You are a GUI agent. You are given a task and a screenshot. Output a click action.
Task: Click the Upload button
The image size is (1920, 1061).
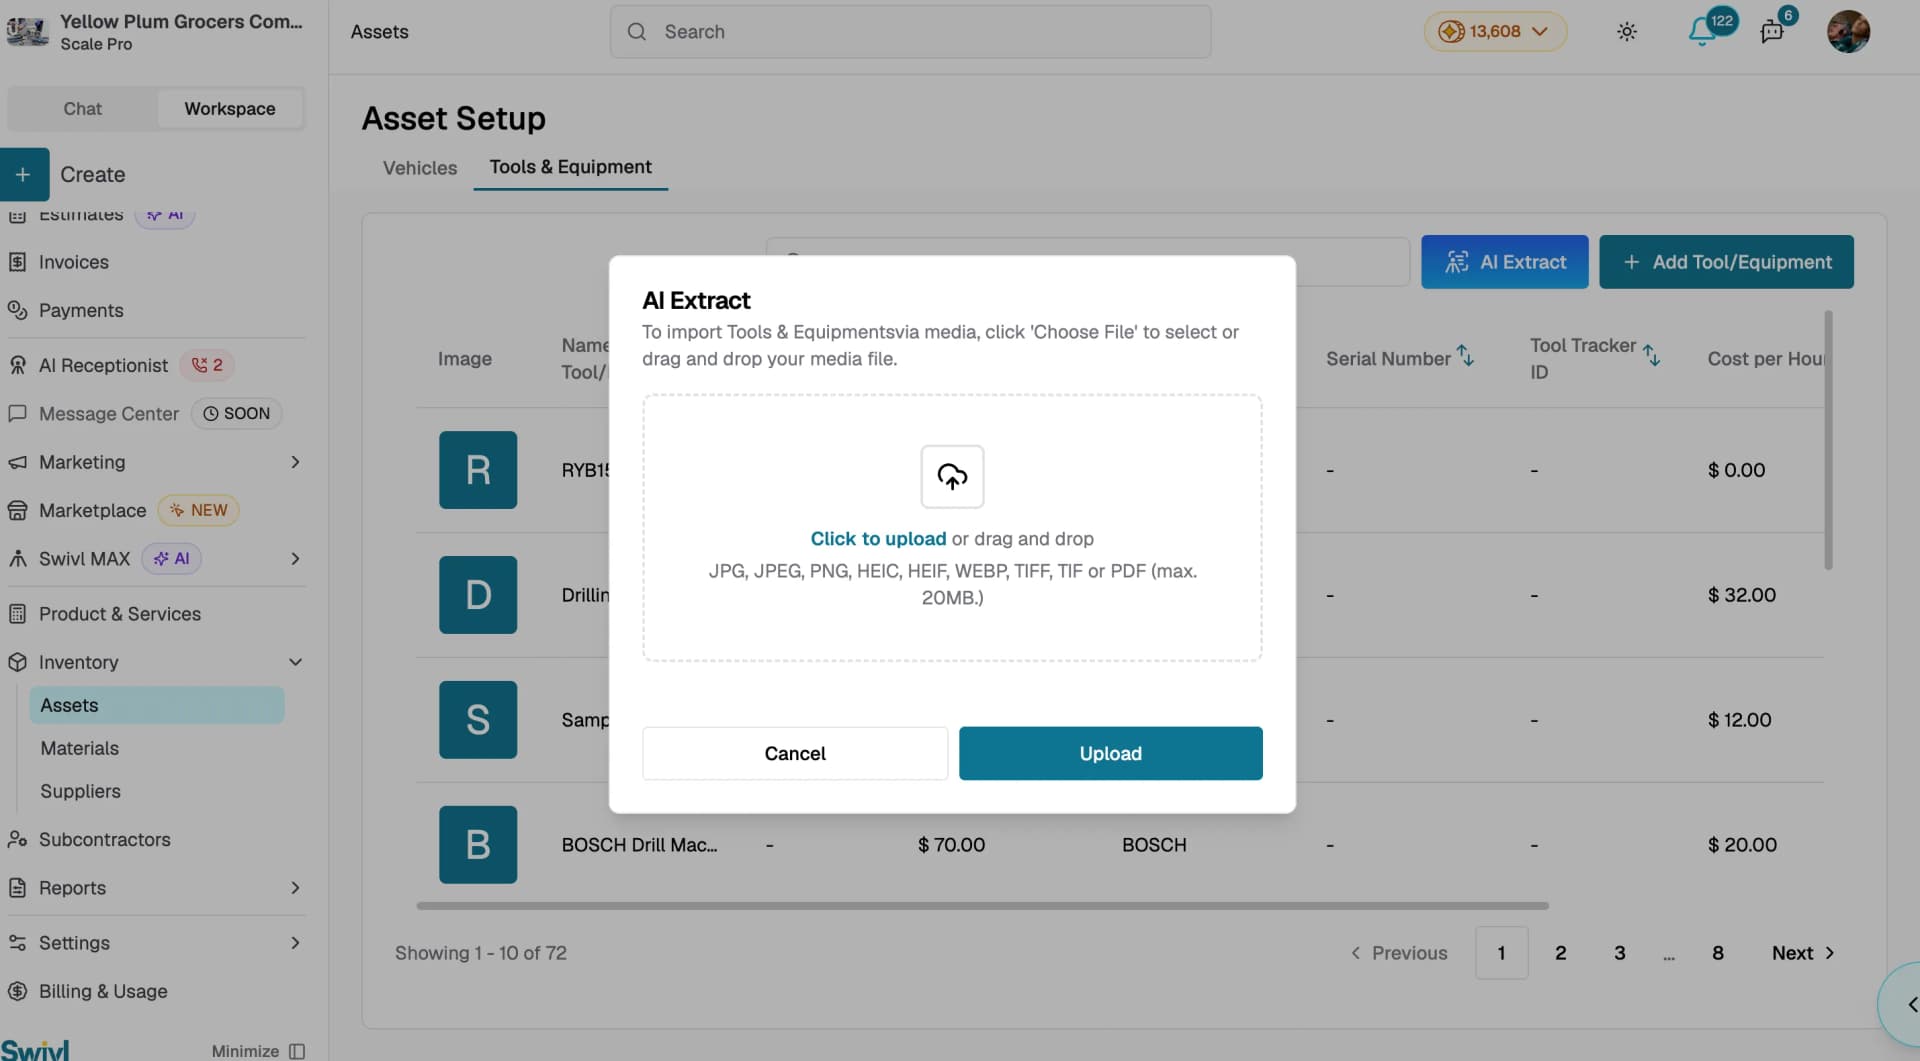(x=1110, y=753)
